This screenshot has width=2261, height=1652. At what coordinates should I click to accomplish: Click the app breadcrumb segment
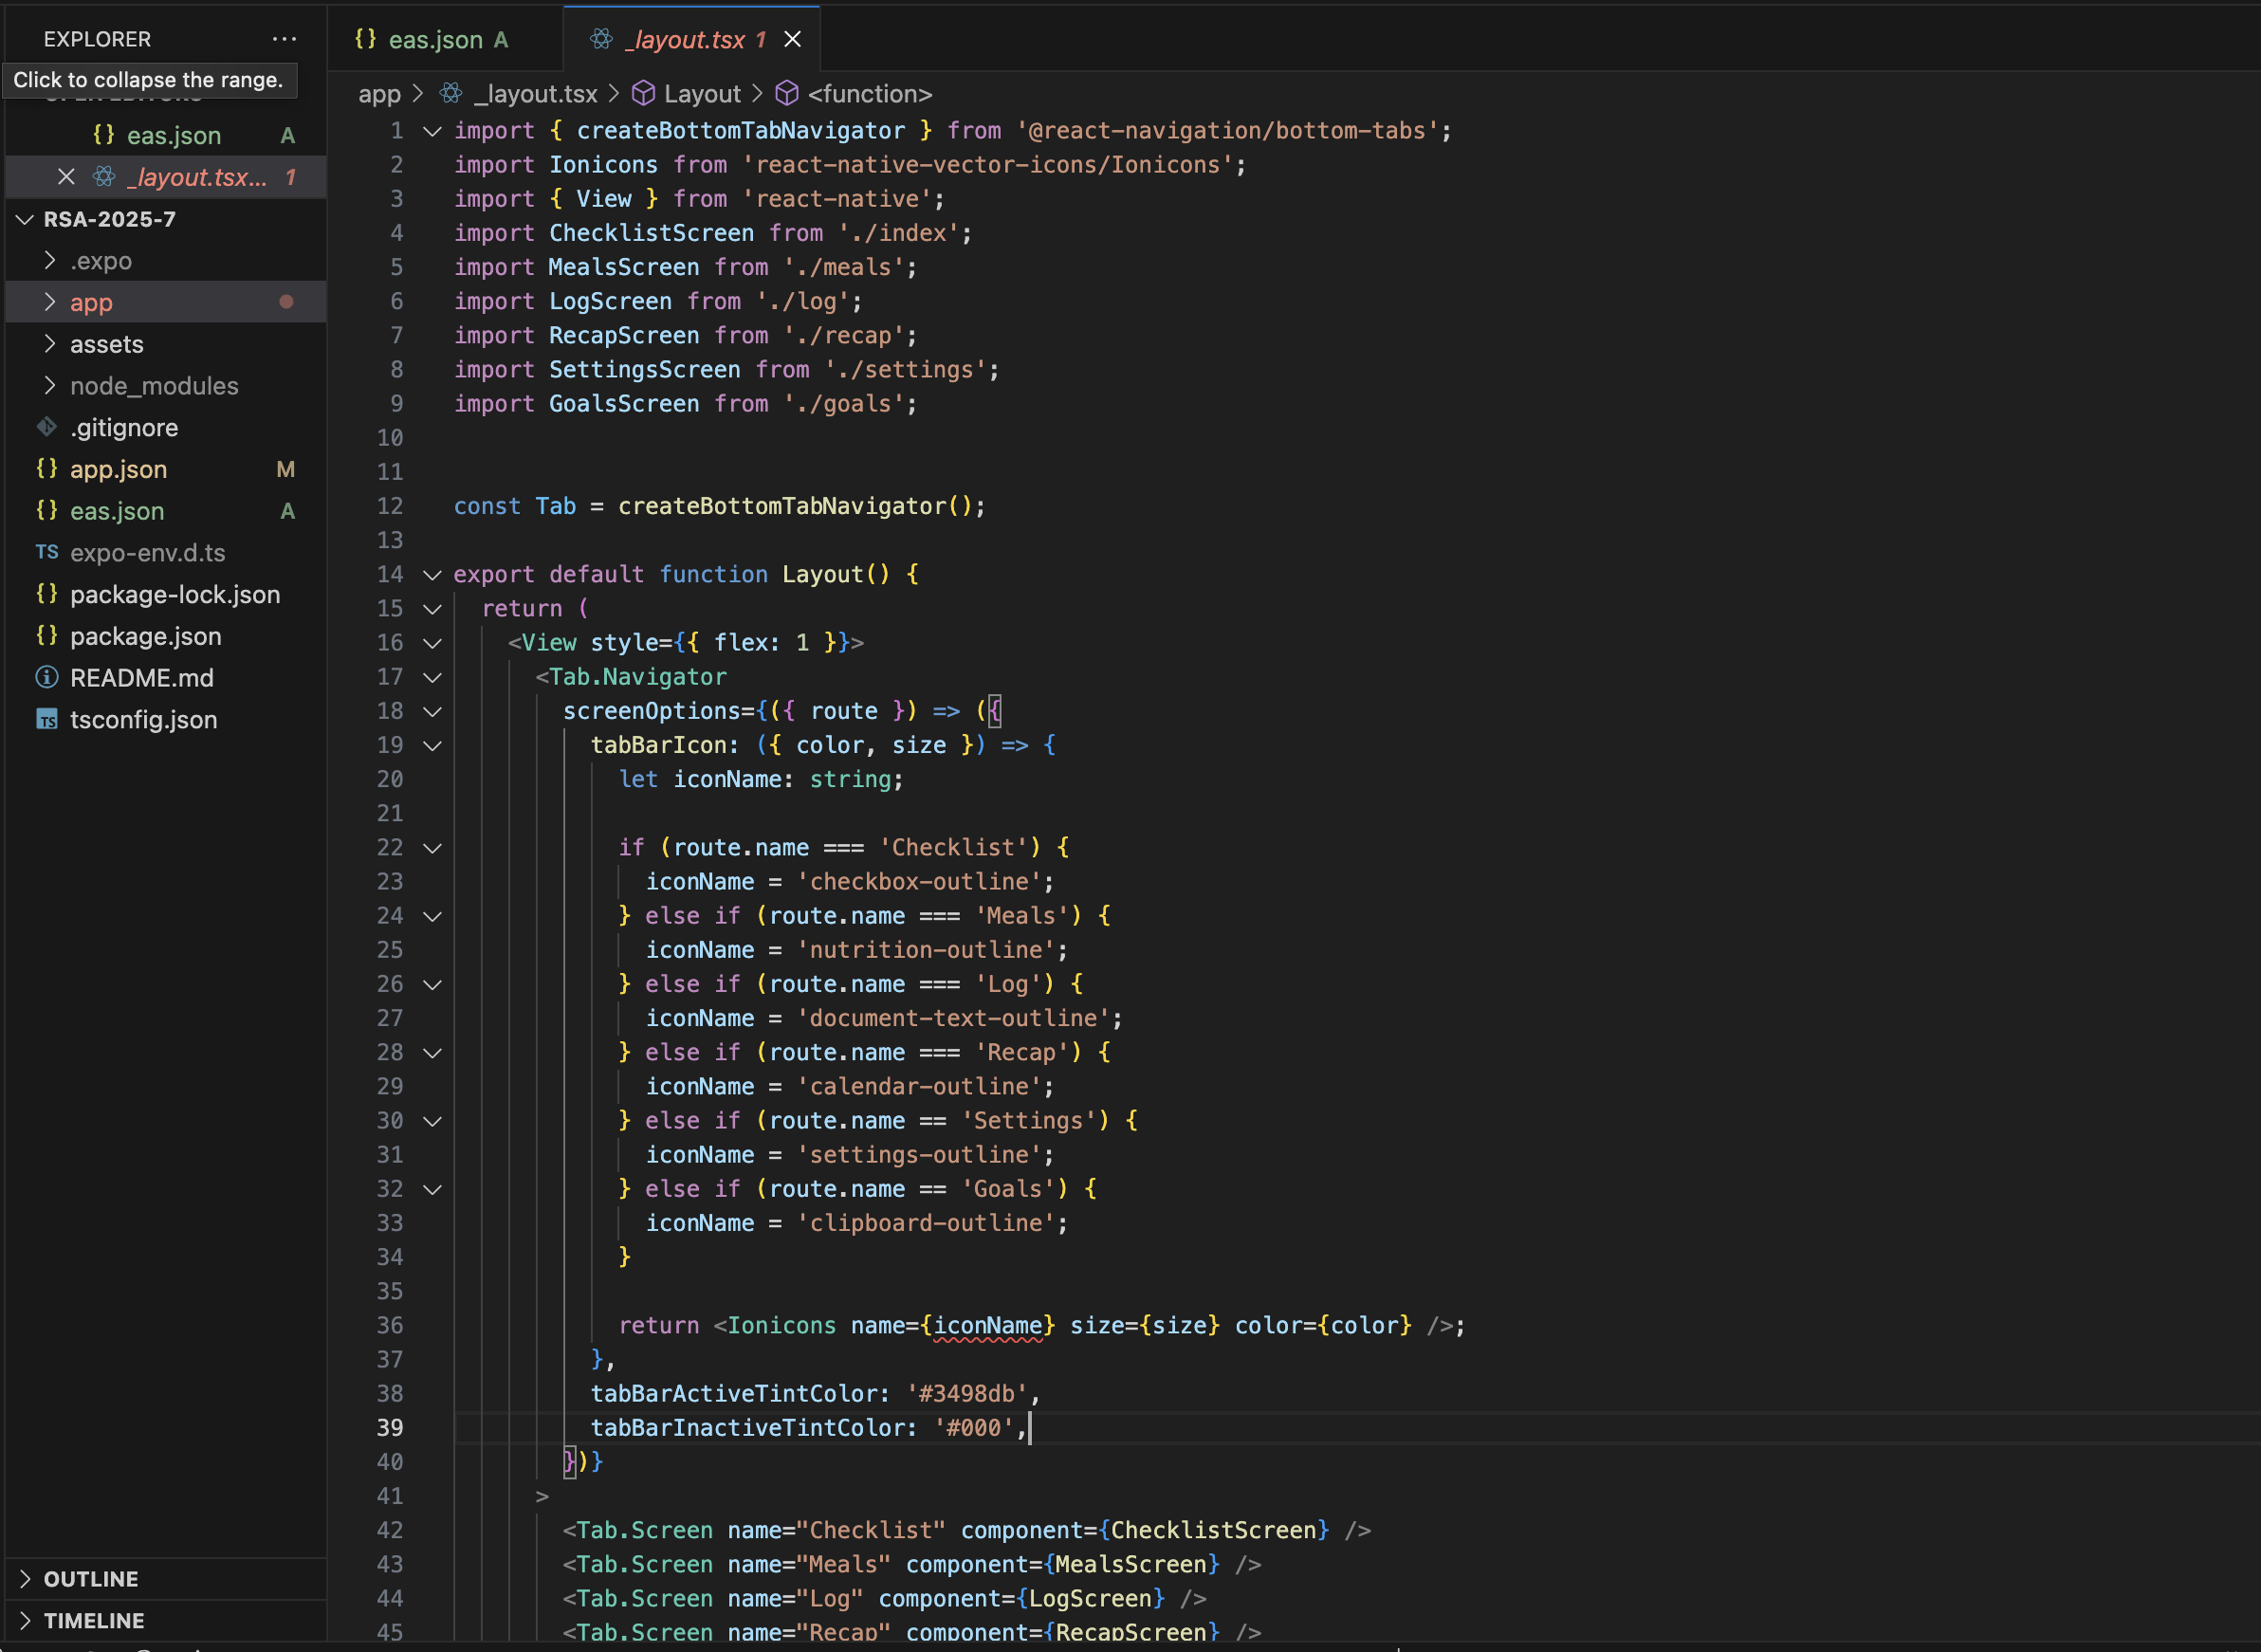tap(379, 94)
